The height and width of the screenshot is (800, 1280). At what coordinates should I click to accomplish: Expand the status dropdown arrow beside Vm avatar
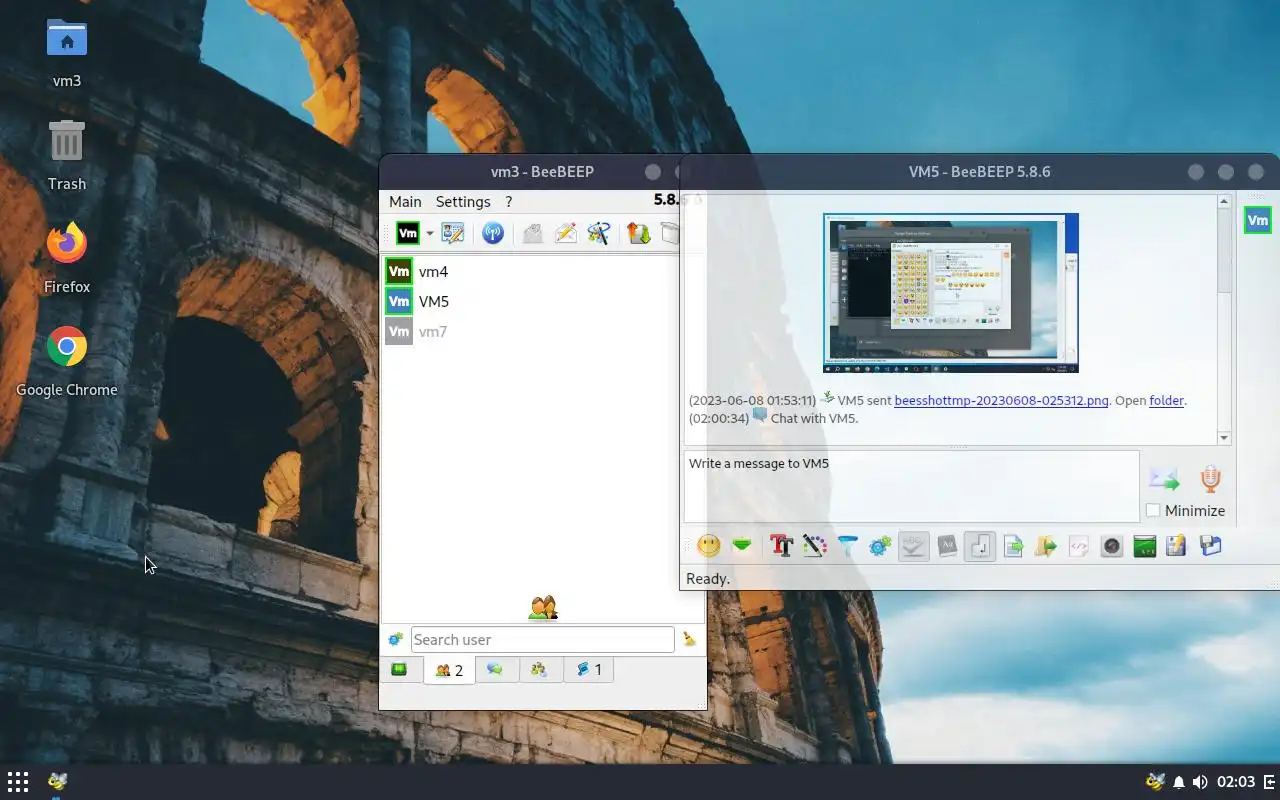[x=430, y=233]
